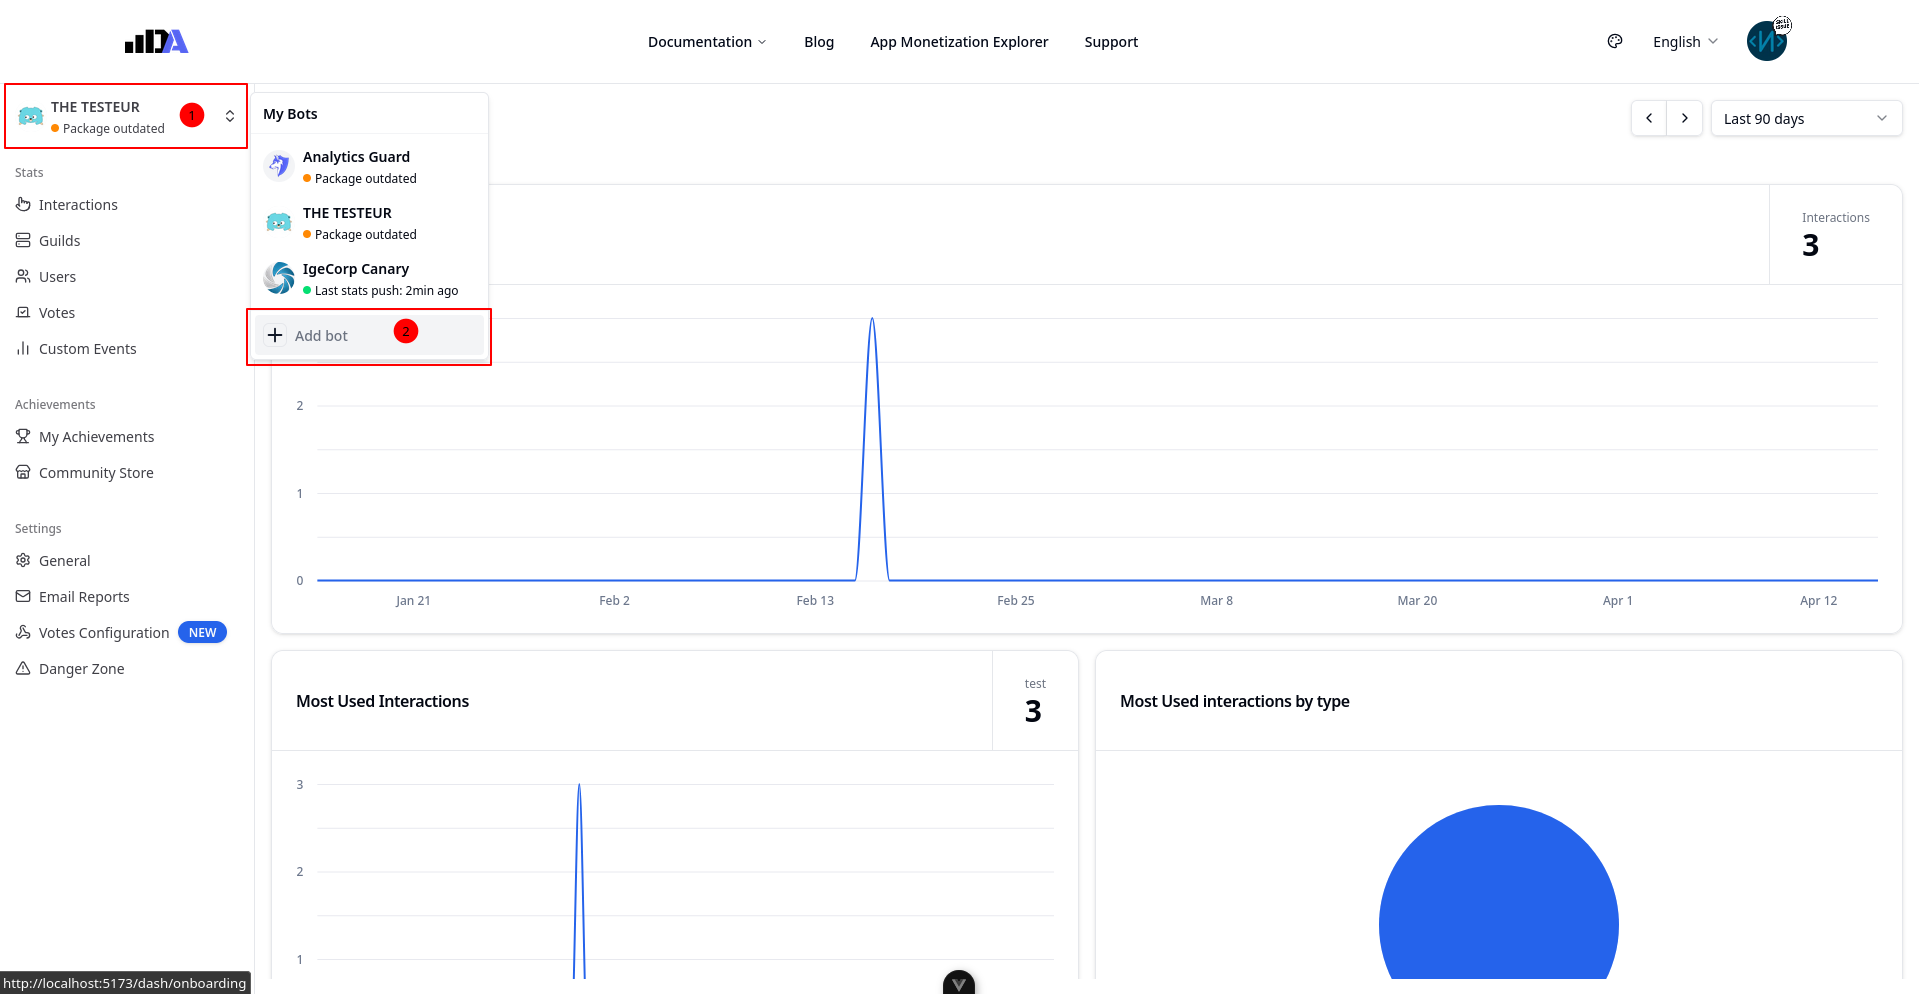Click the Danger Zone warning icon
The width and height of the screenshot is (1919, 994).
[23, 668]
